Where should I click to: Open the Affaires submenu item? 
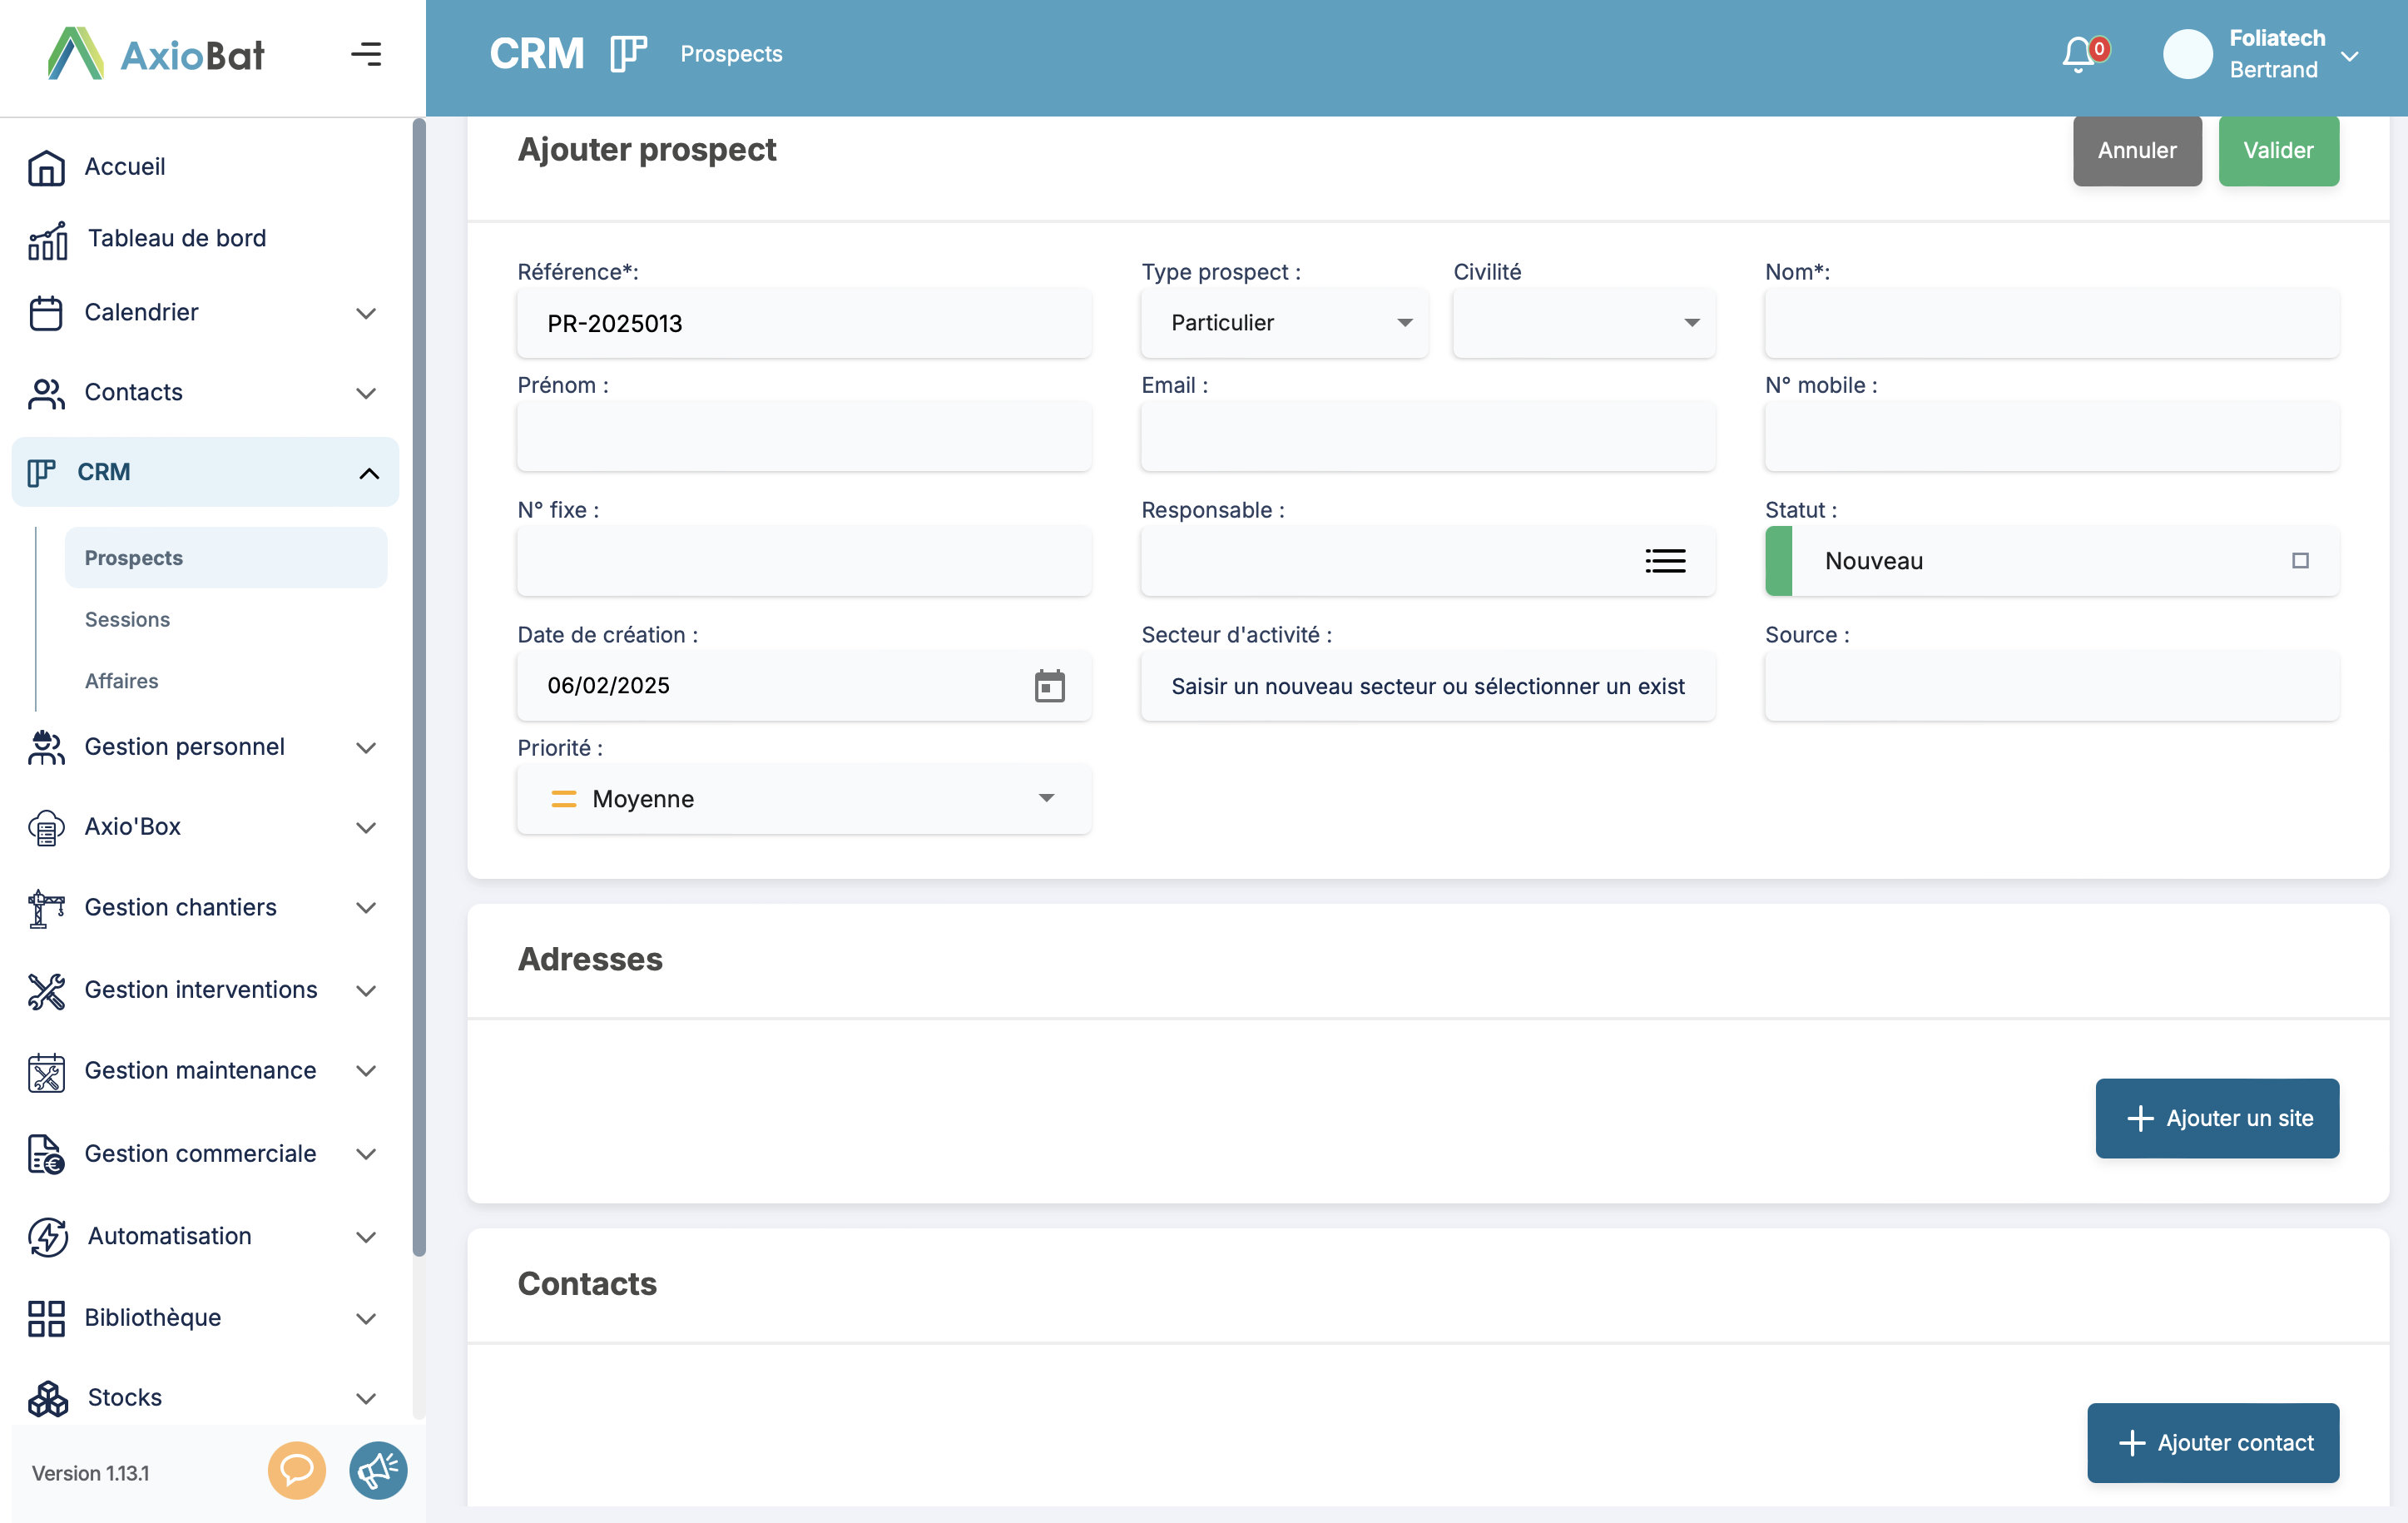coord(121,681)
